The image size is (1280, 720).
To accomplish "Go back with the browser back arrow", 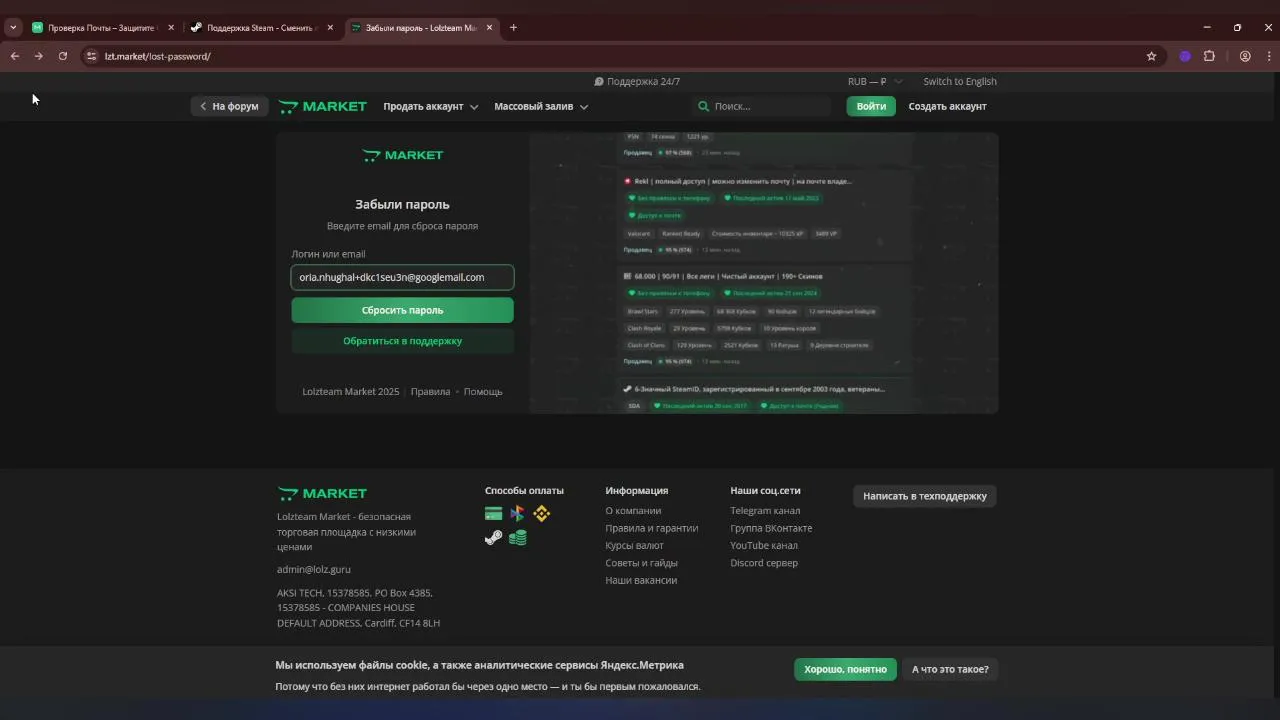I will [15, 56].
